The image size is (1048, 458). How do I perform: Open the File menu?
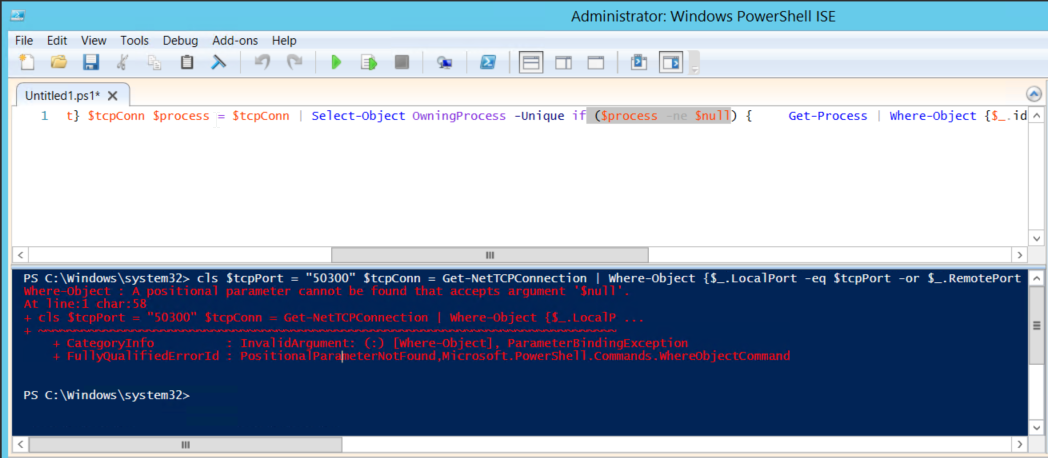24,40
